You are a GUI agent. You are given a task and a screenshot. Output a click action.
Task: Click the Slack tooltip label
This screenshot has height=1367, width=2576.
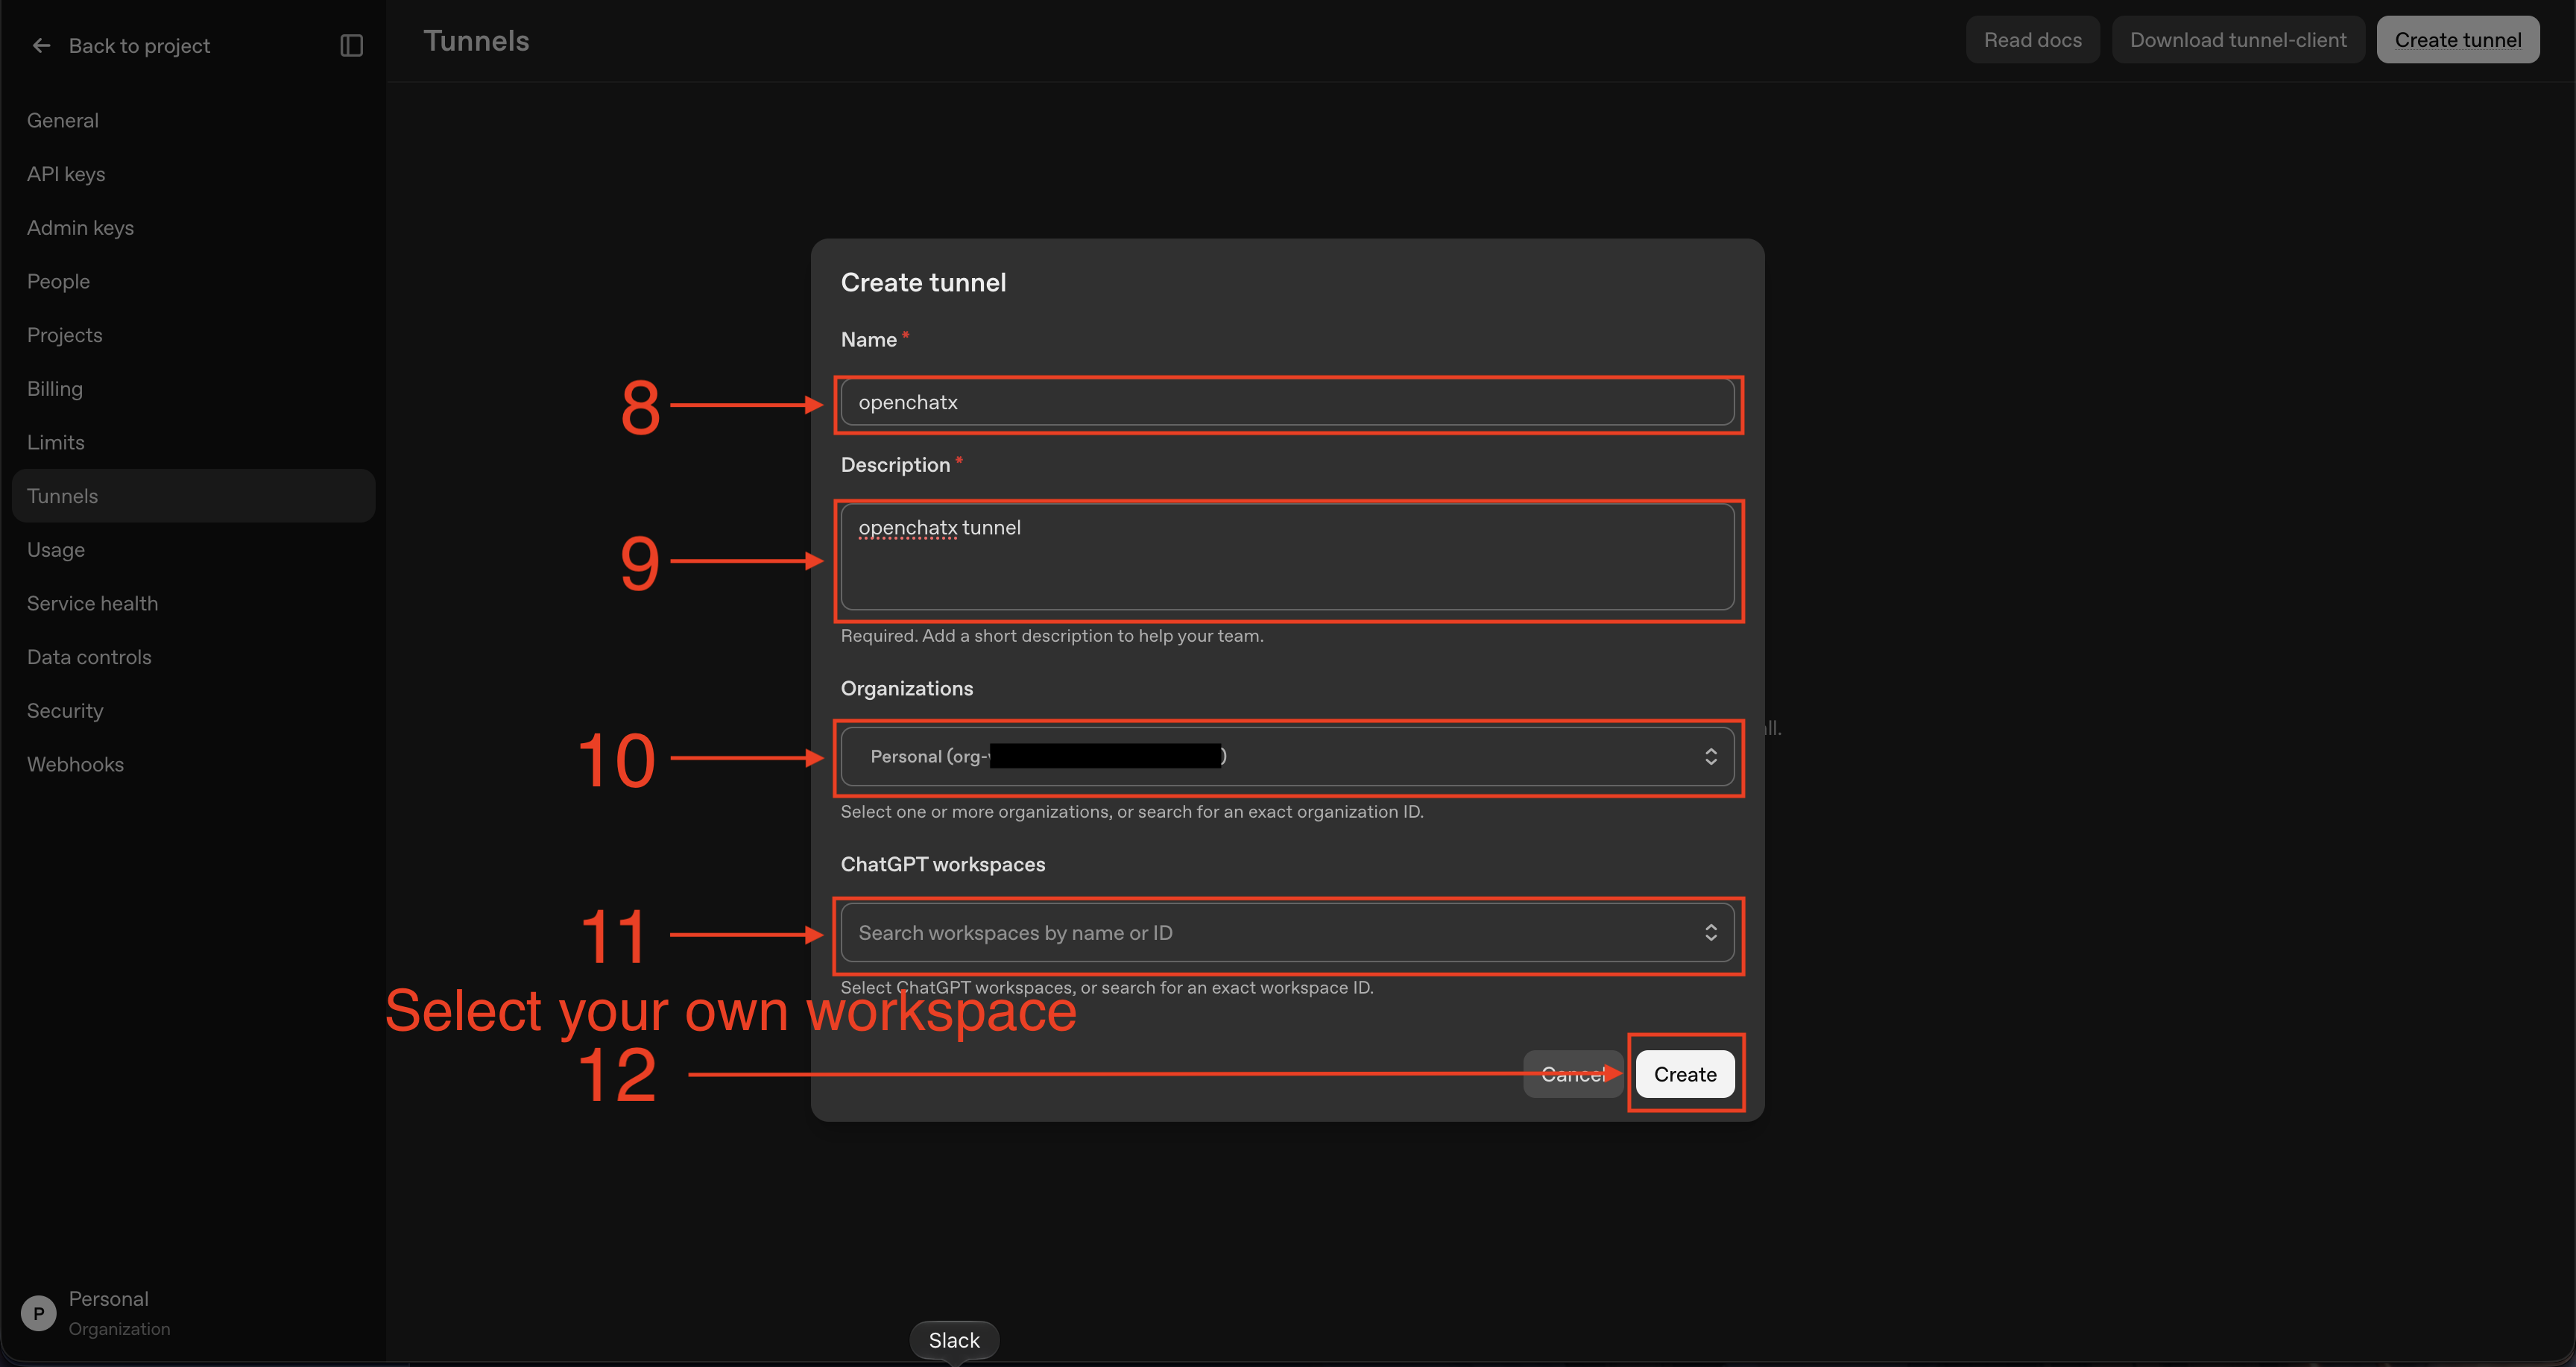[954, 1340]
